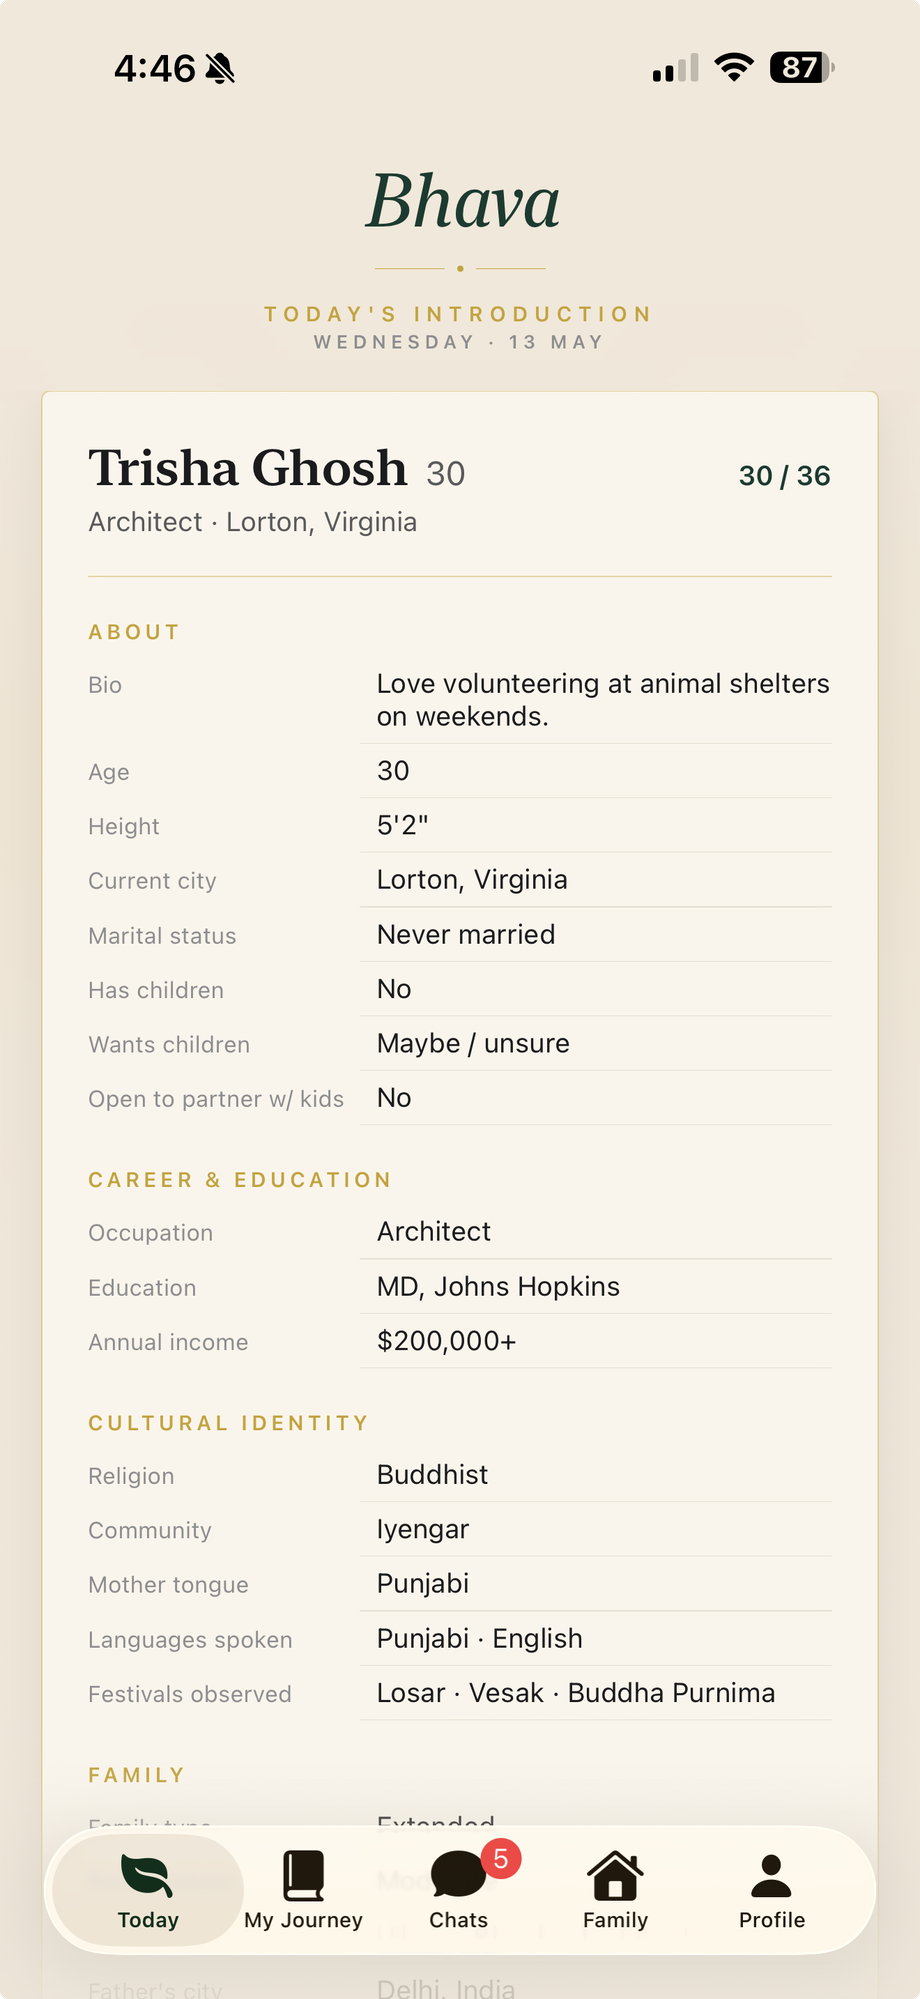This screenshot has width=920, height=1999.
Task: Tap the red 5 notification badge
Action: click(x=501, y=1859)
